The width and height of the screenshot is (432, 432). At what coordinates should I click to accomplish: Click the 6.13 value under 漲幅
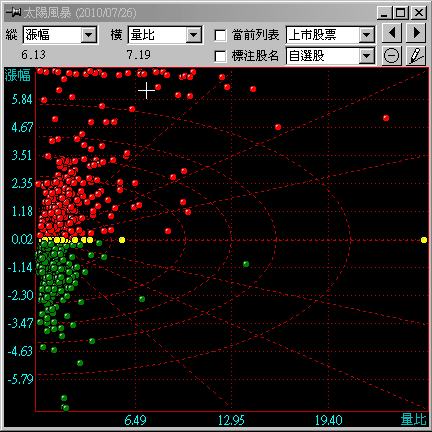pyautogui.click(x=33, y=55)
